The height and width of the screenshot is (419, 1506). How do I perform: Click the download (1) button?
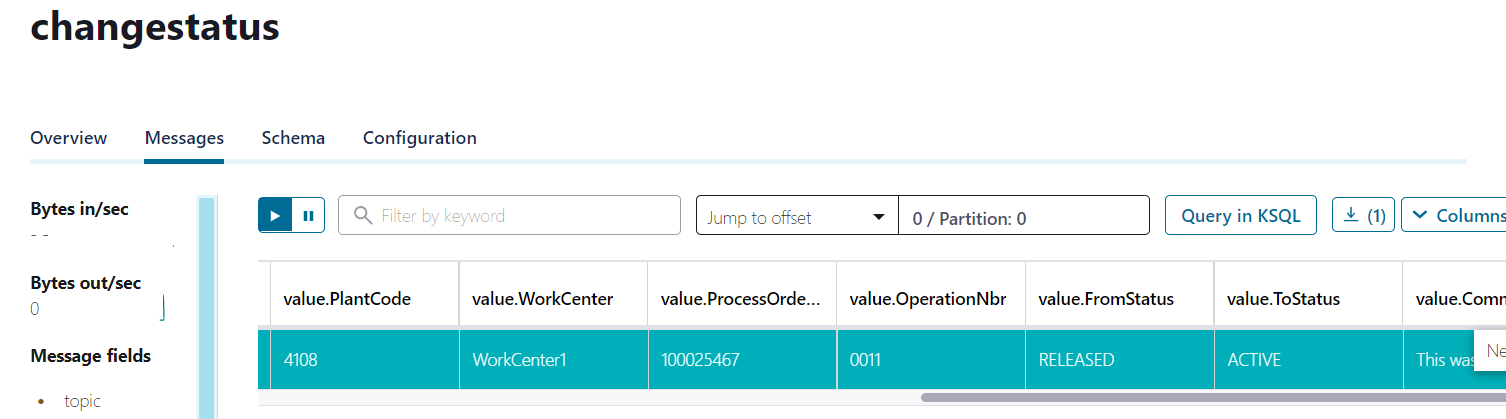click(1364, 215)
